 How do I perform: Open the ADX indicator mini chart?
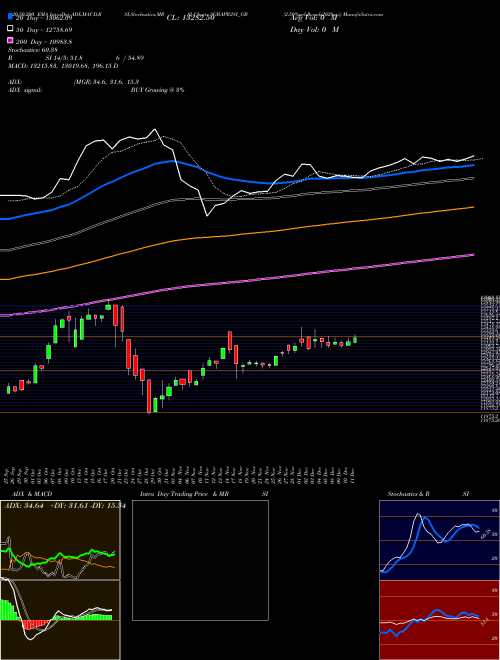pyautogui.click(x=60, y=540)
